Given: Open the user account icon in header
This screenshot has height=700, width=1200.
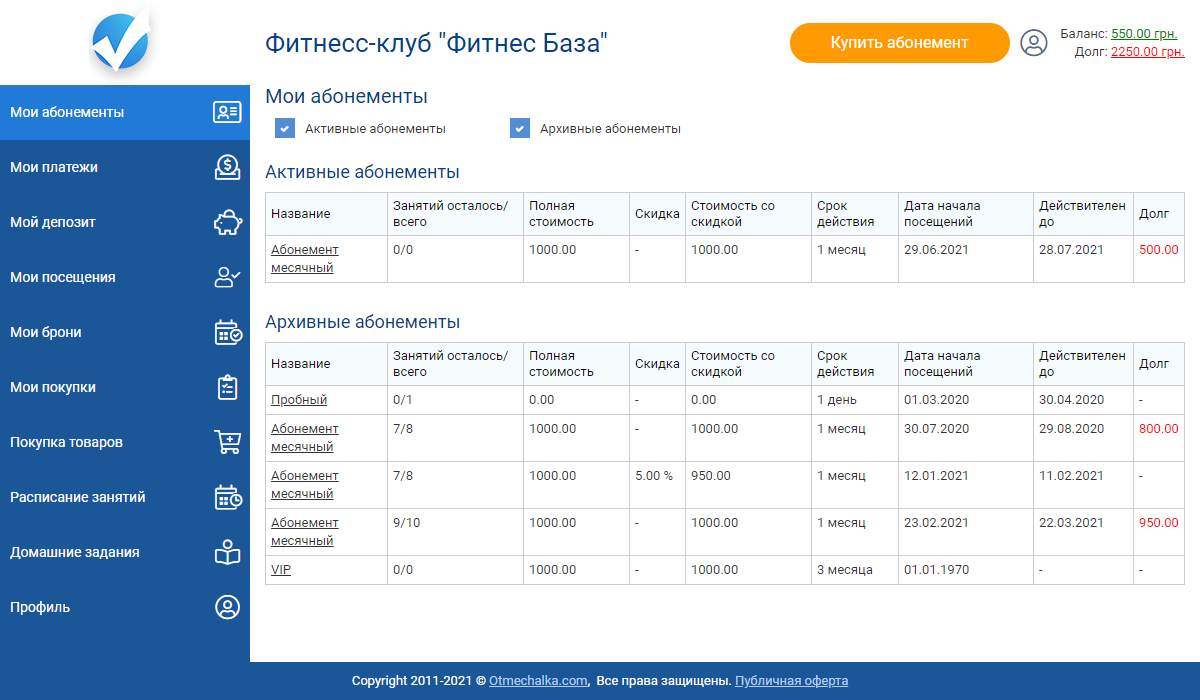Looking at the screenshot, I should pos(1033,43).
